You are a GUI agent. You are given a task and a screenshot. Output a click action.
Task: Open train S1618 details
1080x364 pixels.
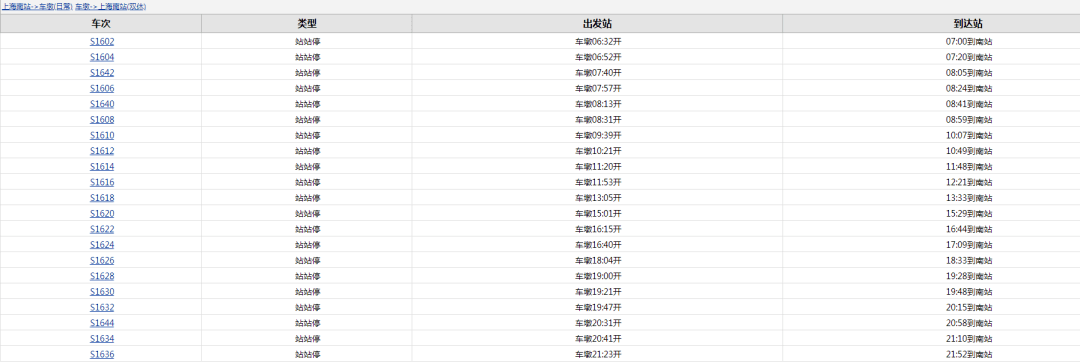coord(102,198)
